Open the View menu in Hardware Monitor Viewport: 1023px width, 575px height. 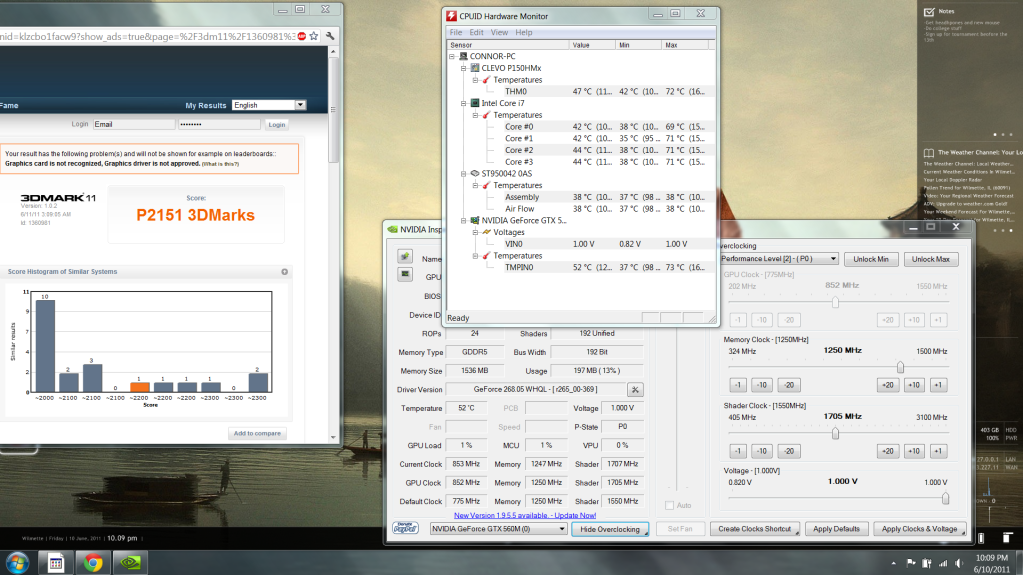499,33
